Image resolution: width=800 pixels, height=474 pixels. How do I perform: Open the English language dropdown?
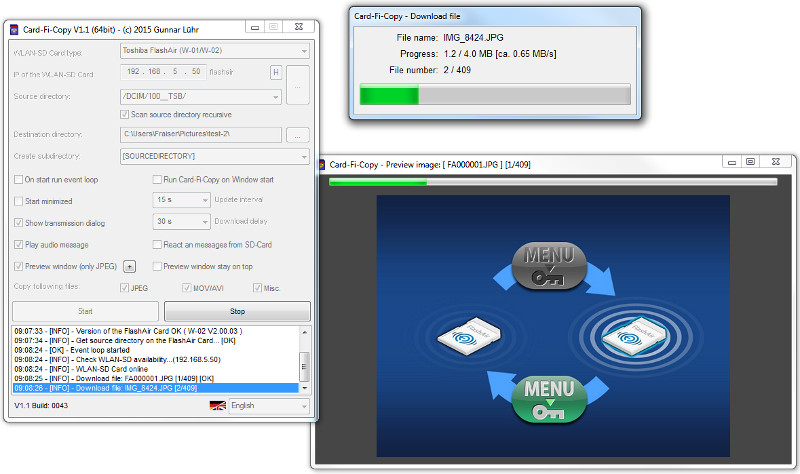(269, 406)
